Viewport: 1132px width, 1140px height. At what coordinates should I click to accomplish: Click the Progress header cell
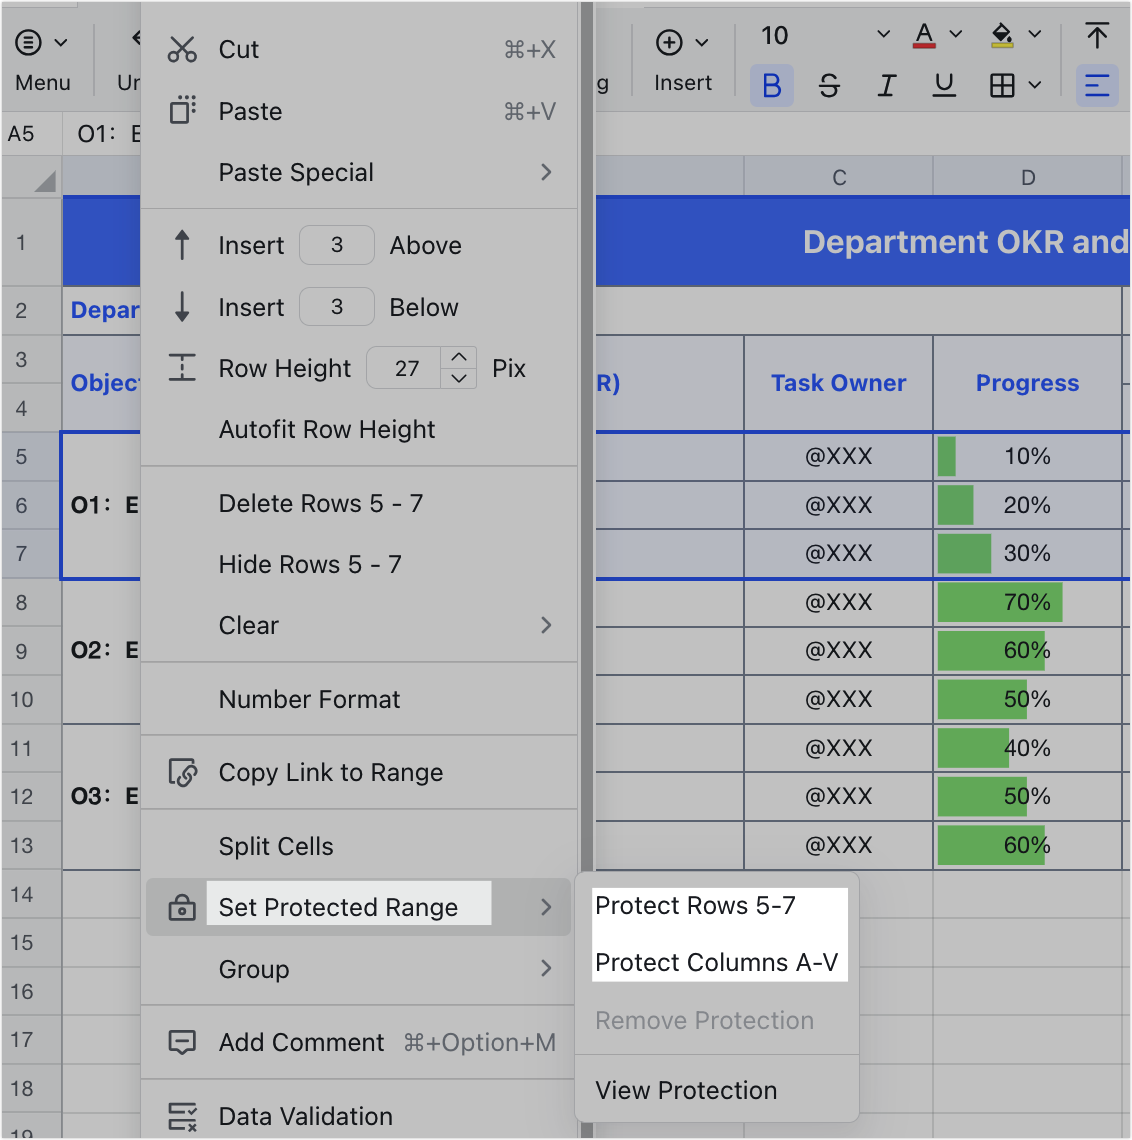coord(1027,383)
